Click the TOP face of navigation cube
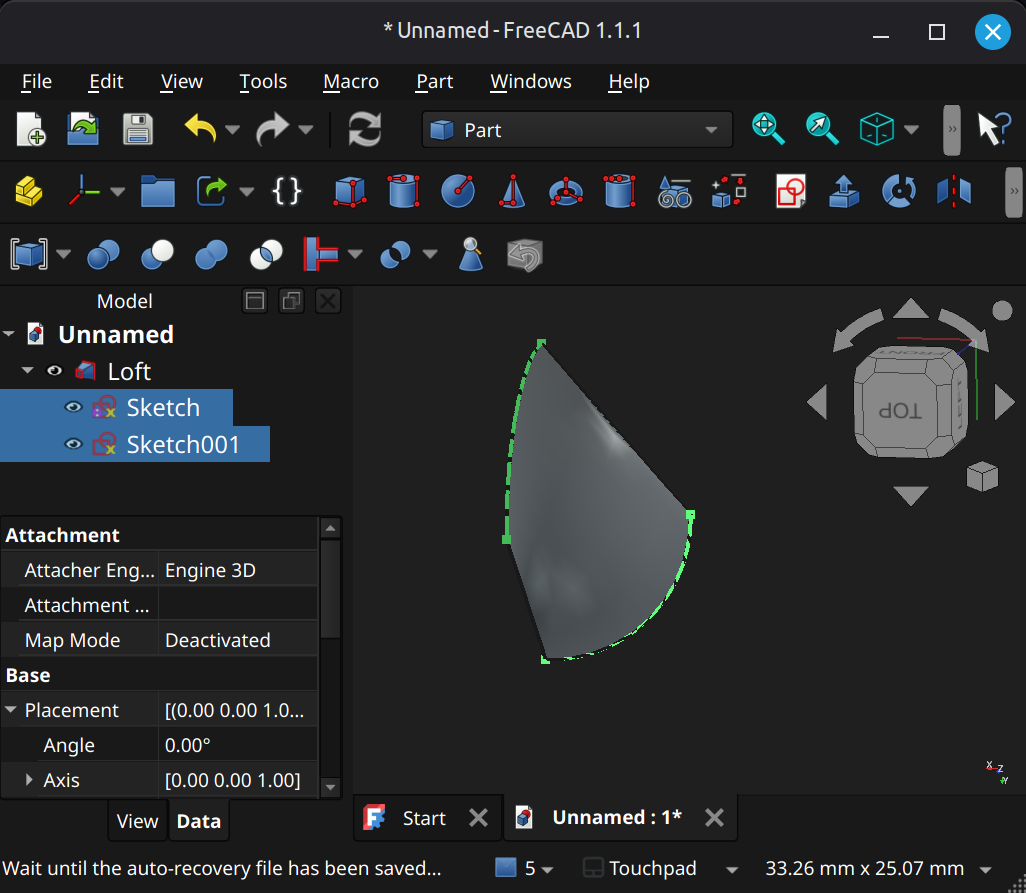The width and height of the screenshot is (1026, 893). pyautogui.click(x=900, y=411)
